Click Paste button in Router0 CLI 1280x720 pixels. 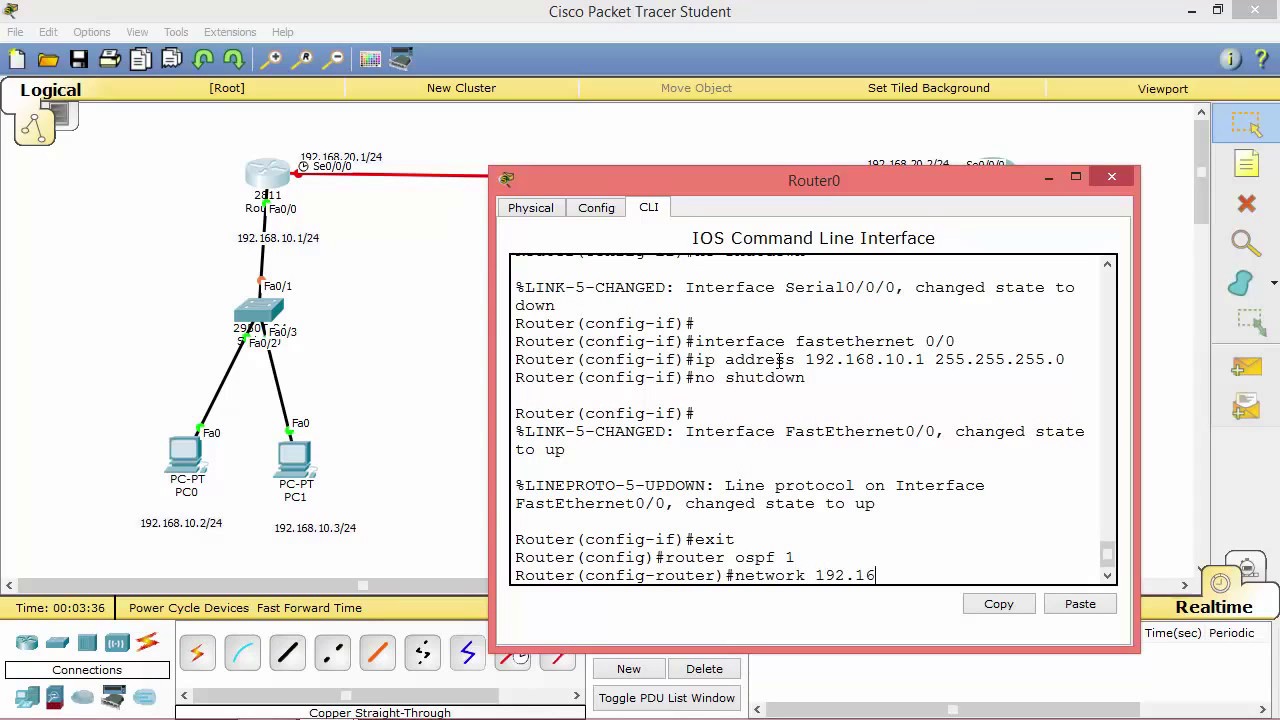[x=1080, y=604]
